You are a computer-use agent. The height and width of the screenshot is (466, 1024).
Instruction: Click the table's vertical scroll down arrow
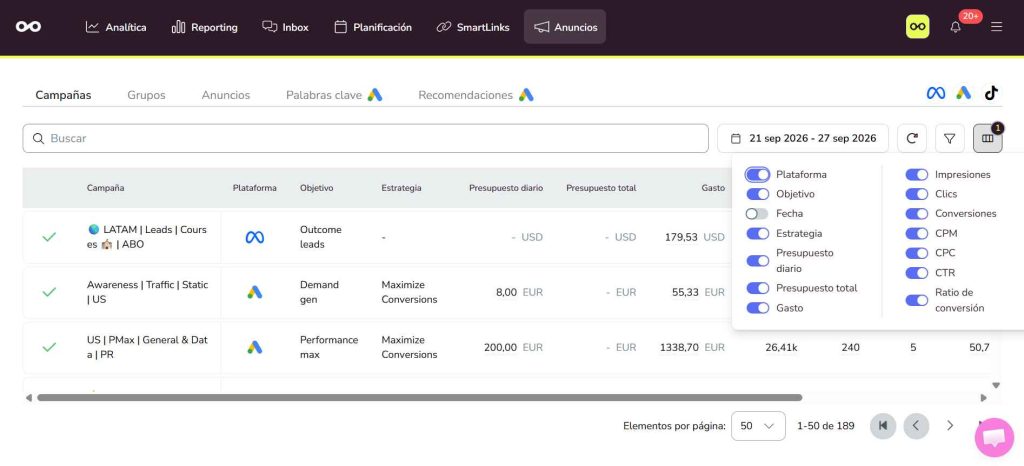pyautogui.click(x=996, y=386)
